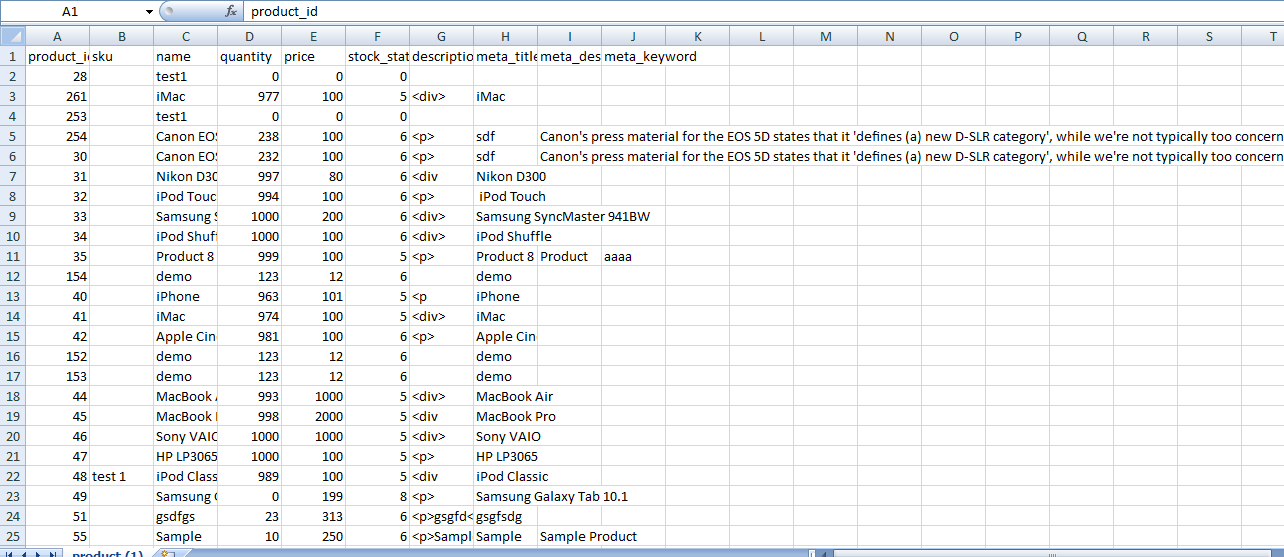
Task: Click product_id cell with value 253
Action: tap(57, 117)
